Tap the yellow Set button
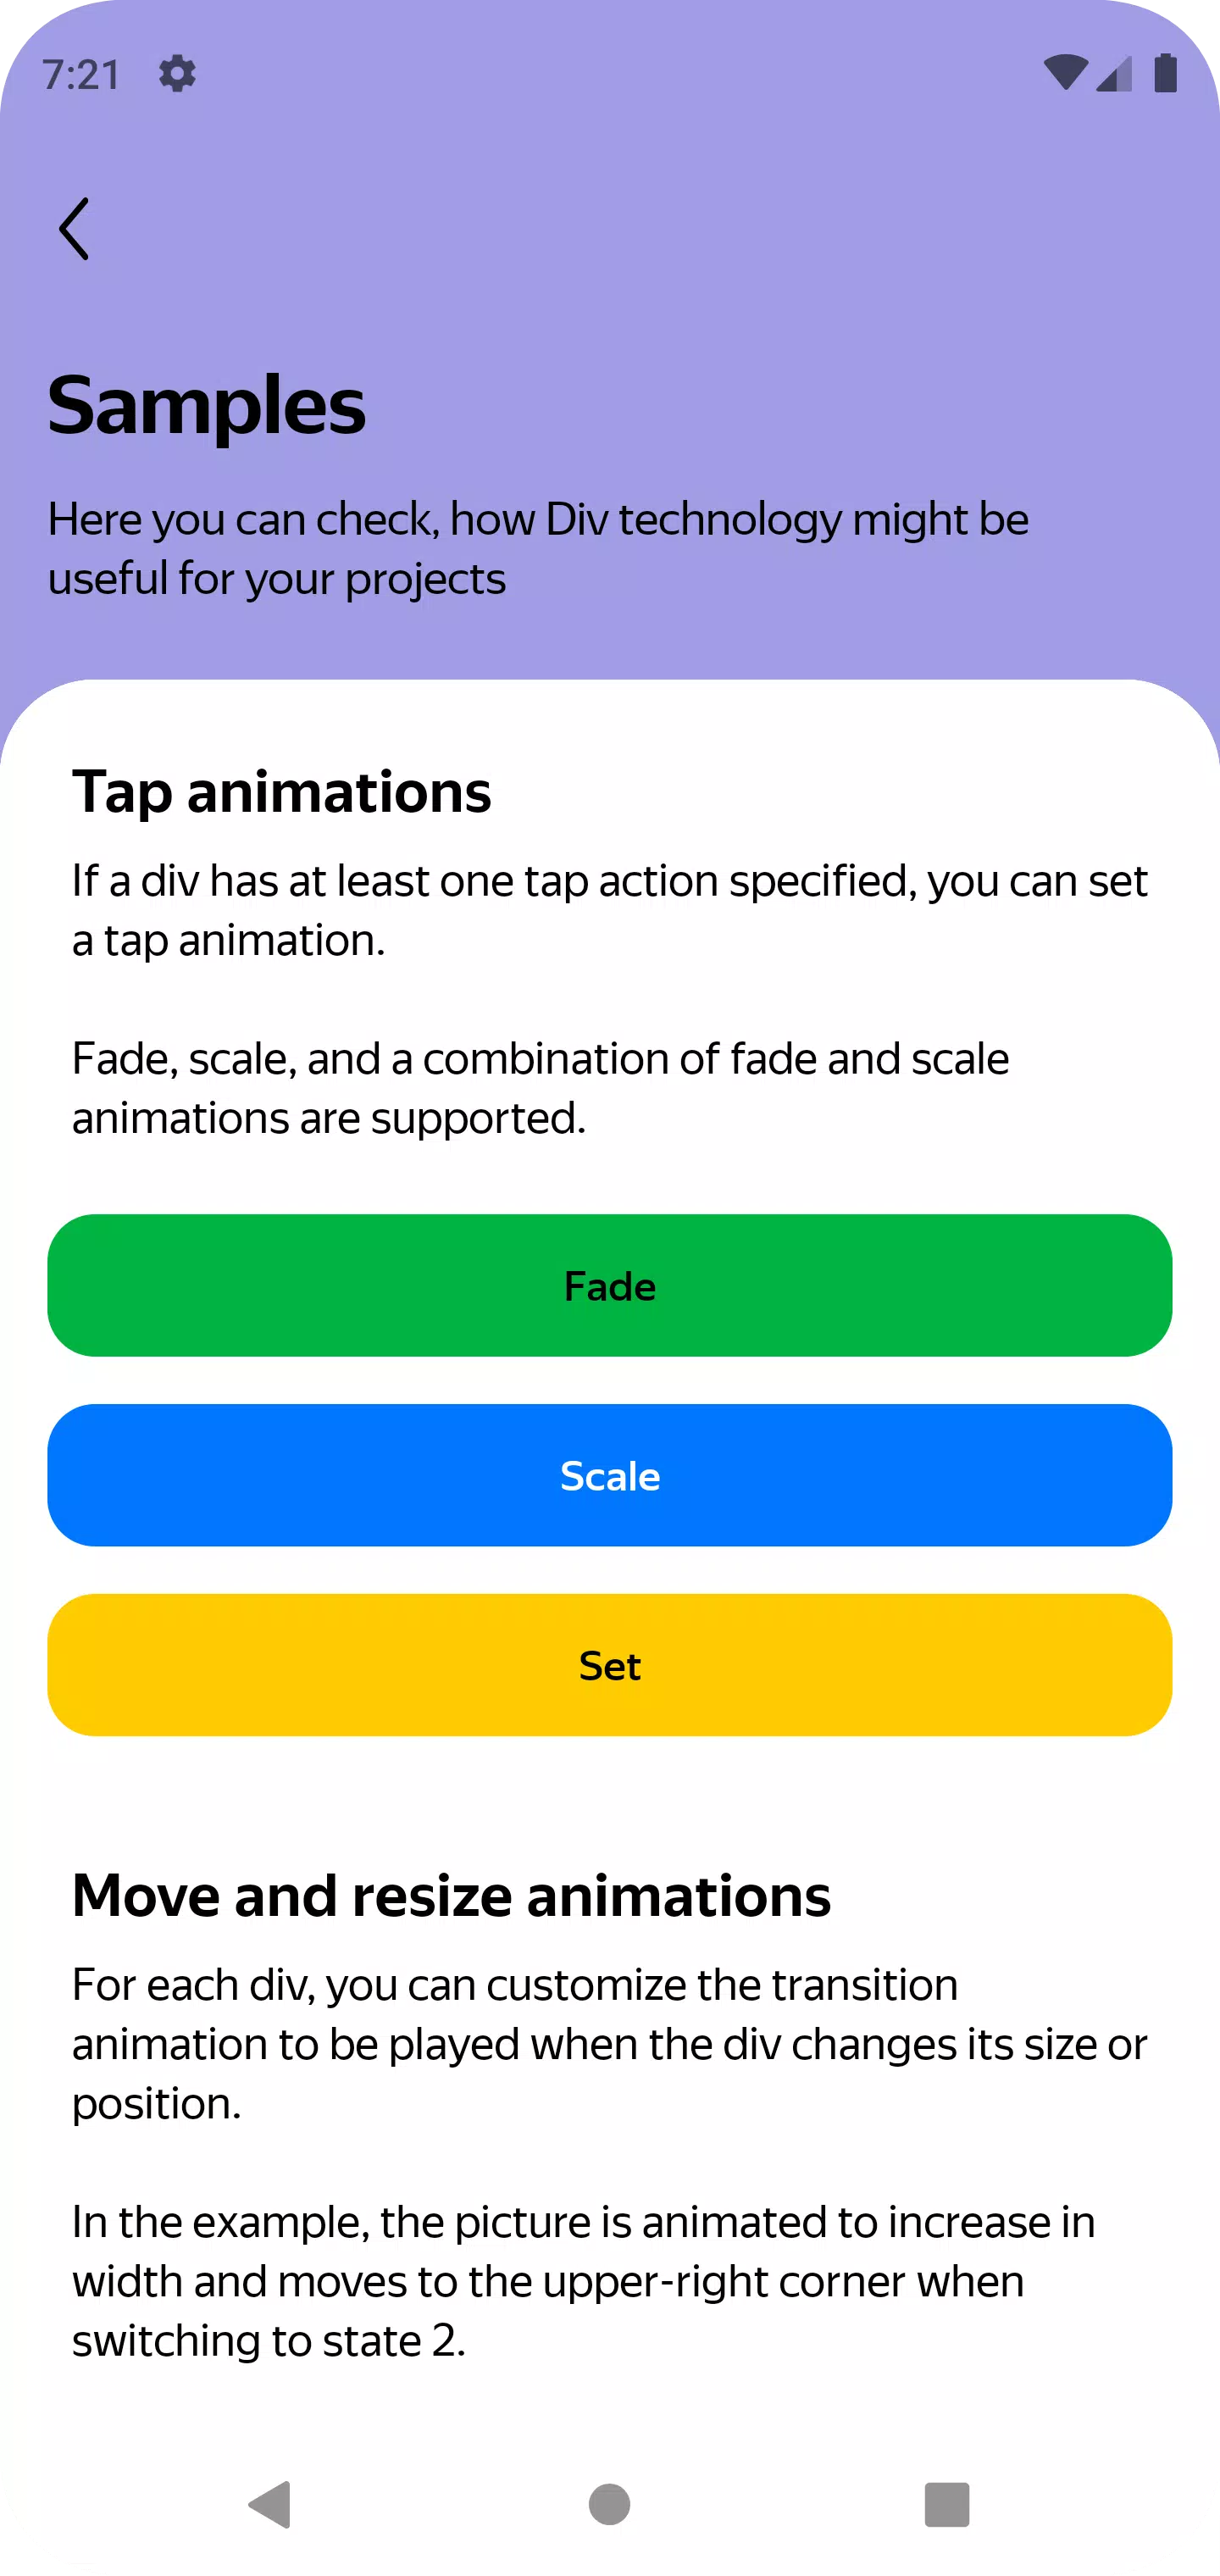 [x=610, y=1665]
